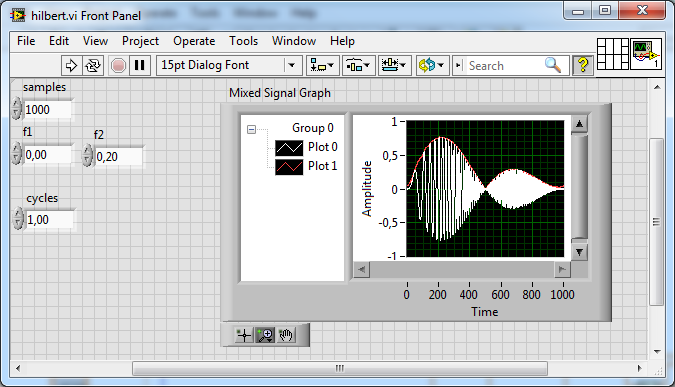The width and height of the screenshot is (675, 387).
Task: Select the Plot 1 legend label
Action: 322,166
